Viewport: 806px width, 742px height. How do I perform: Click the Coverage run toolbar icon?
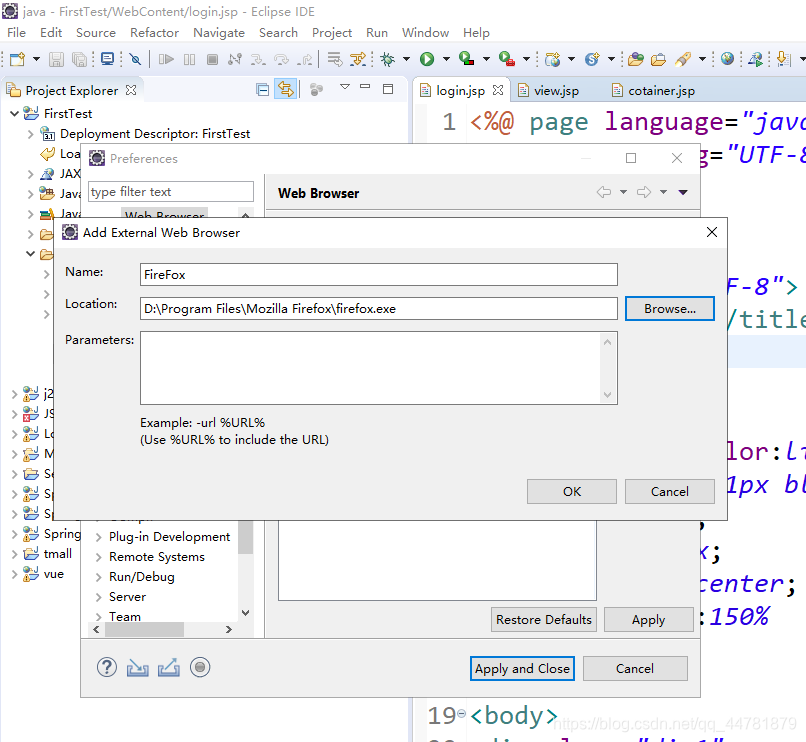(x=466, y=59)
